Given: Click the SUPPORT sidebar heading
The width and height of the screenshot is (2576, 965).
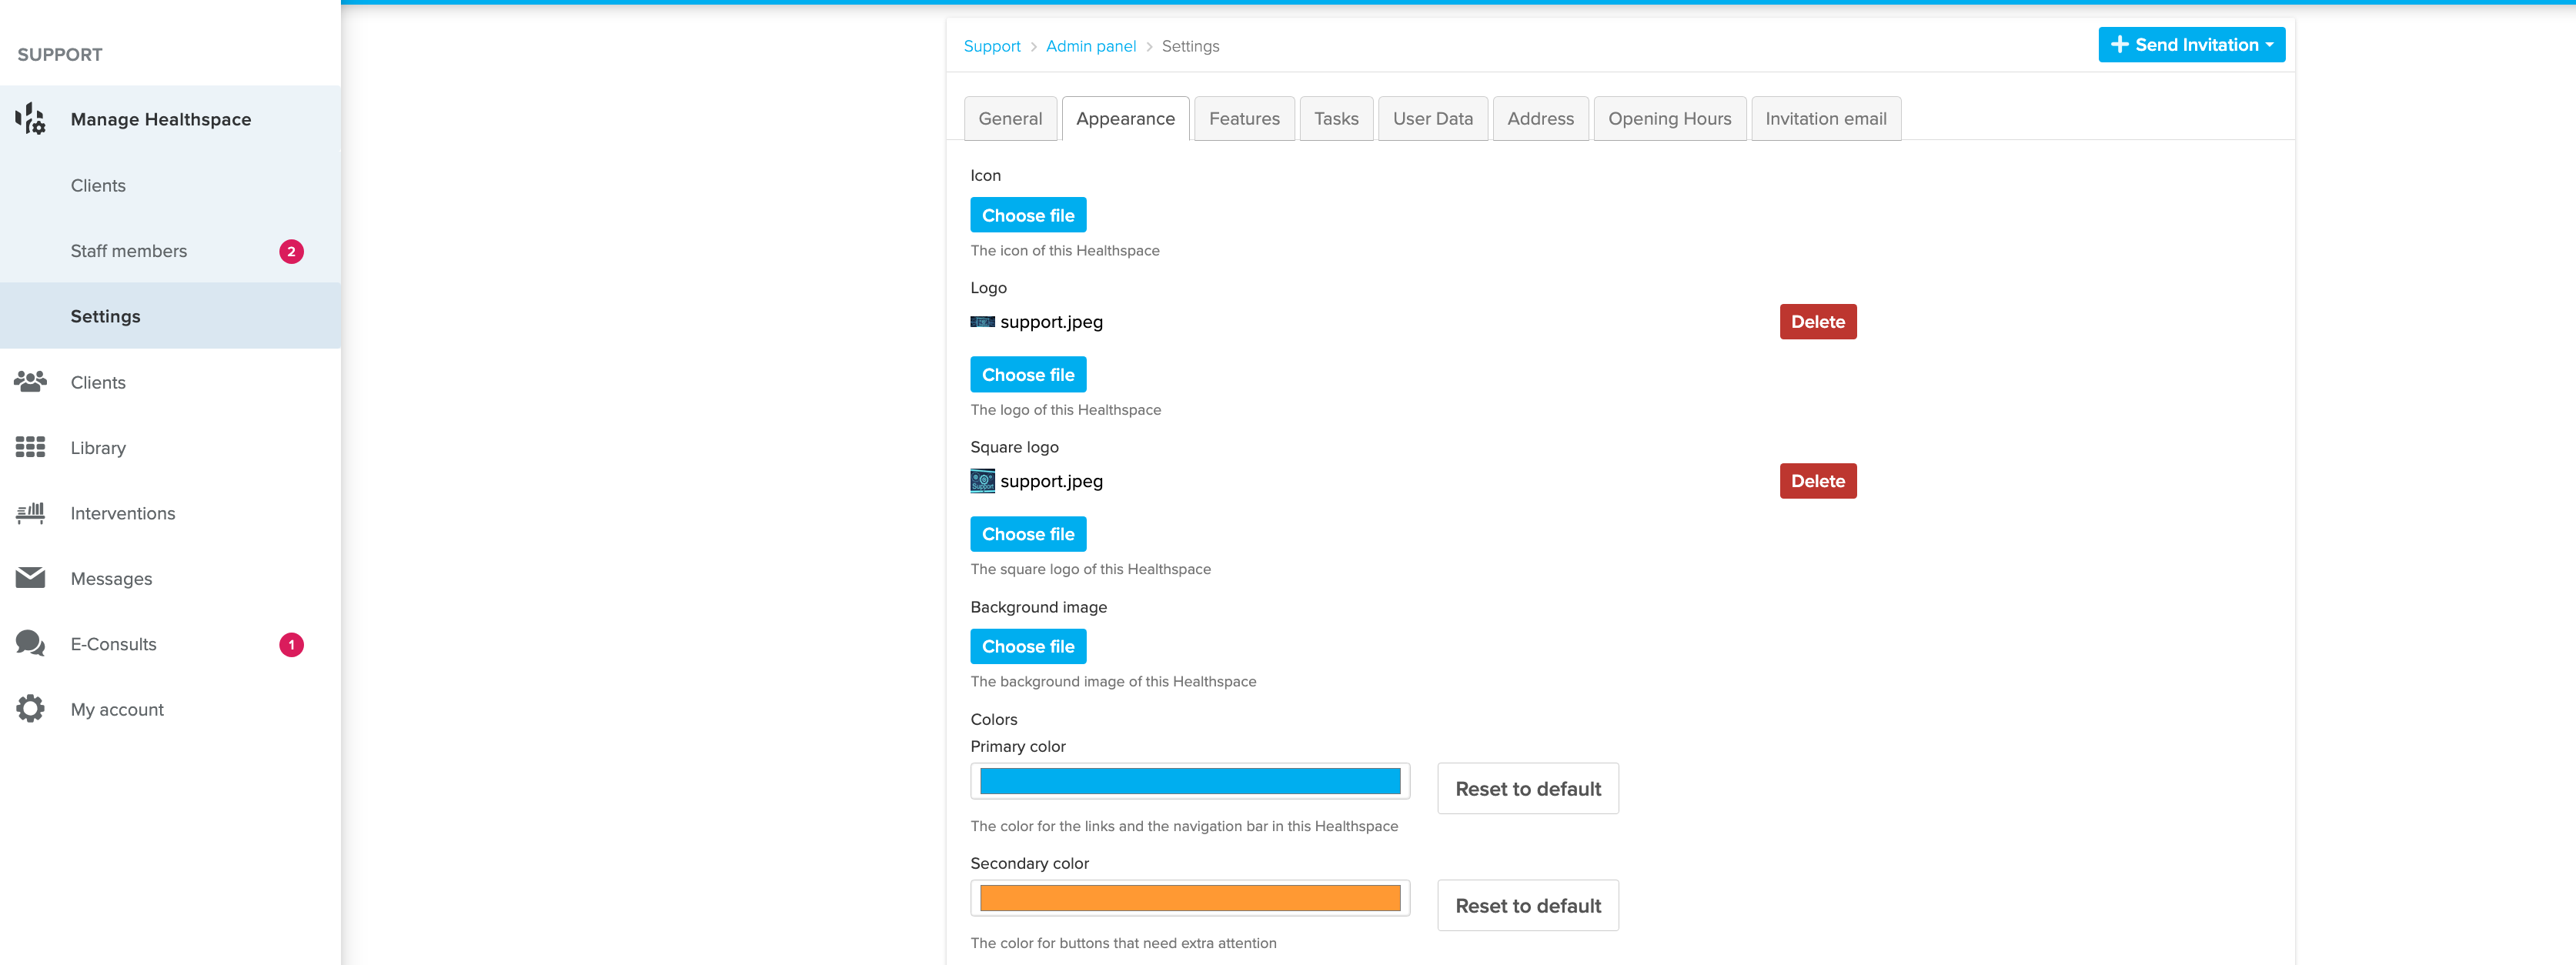Looking at the screenshot, I should click(60, 55).
